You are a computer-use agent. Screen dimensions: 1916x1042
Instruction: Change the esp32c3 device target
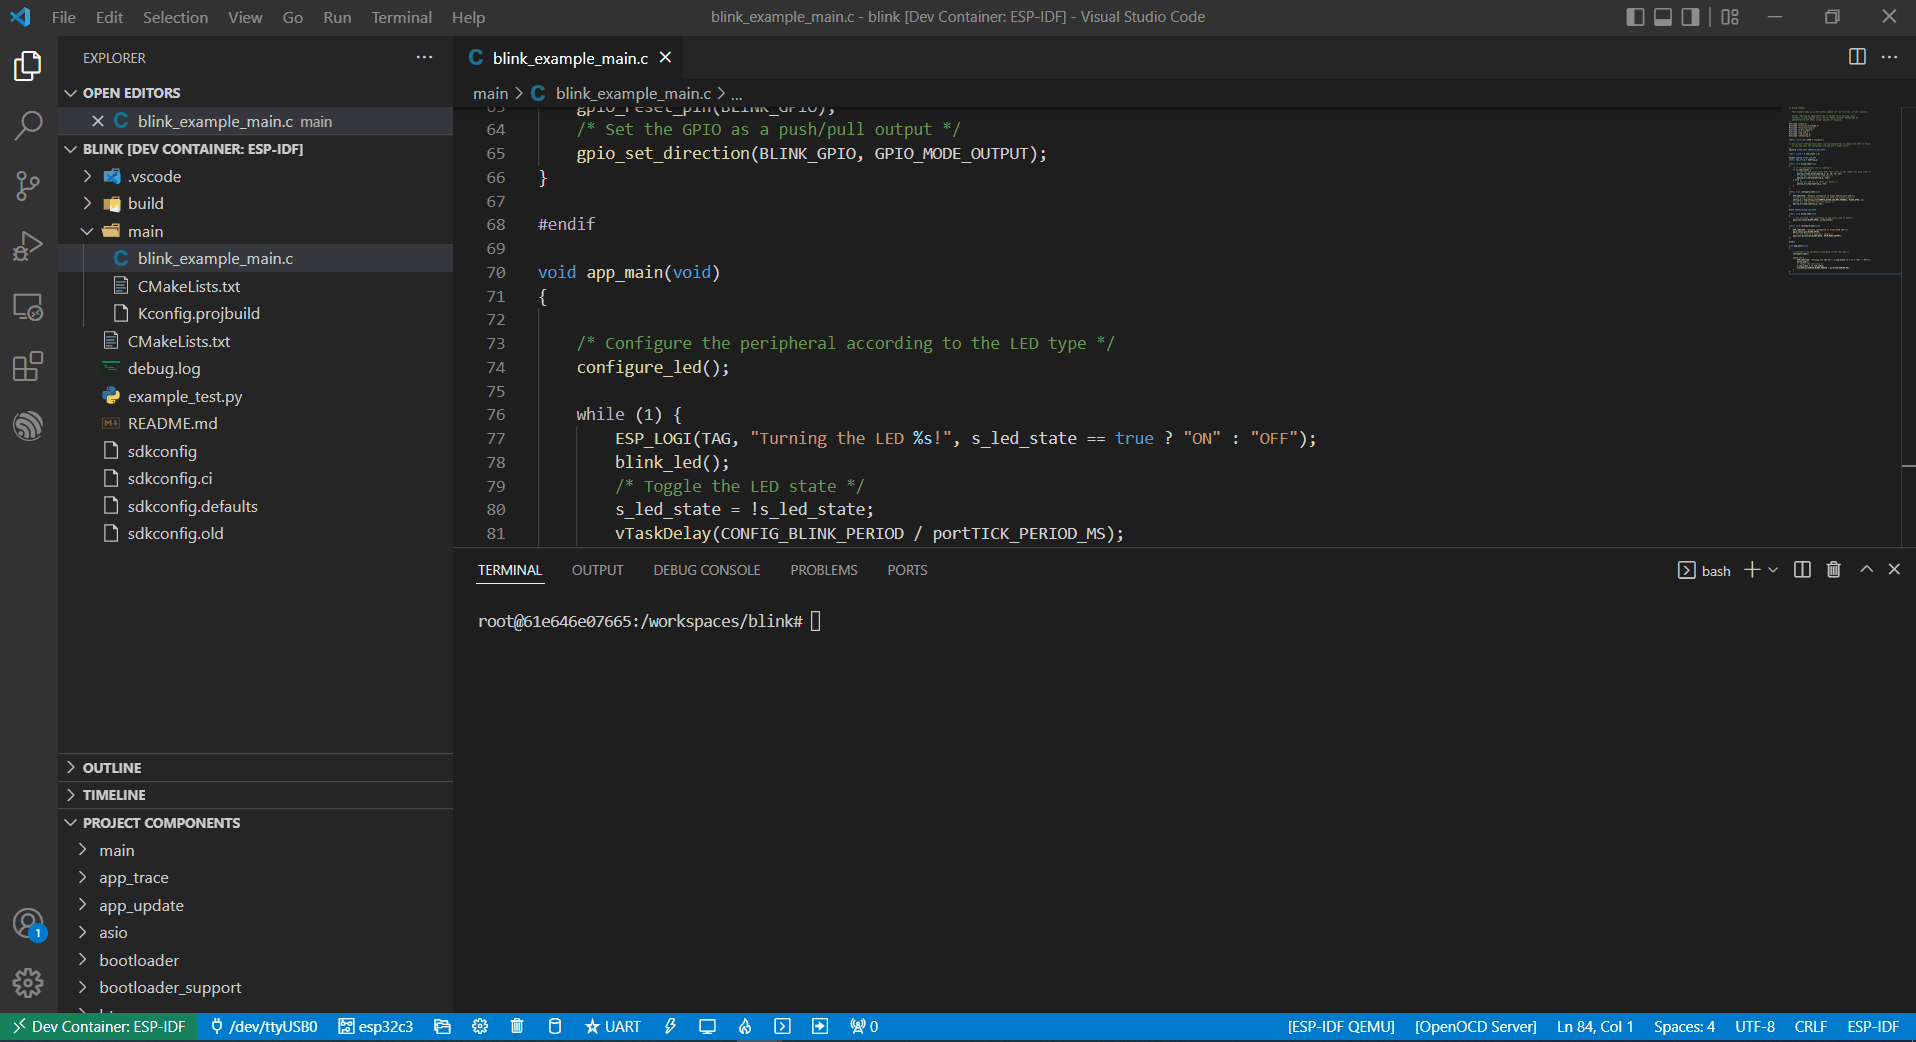point(375,1026)
